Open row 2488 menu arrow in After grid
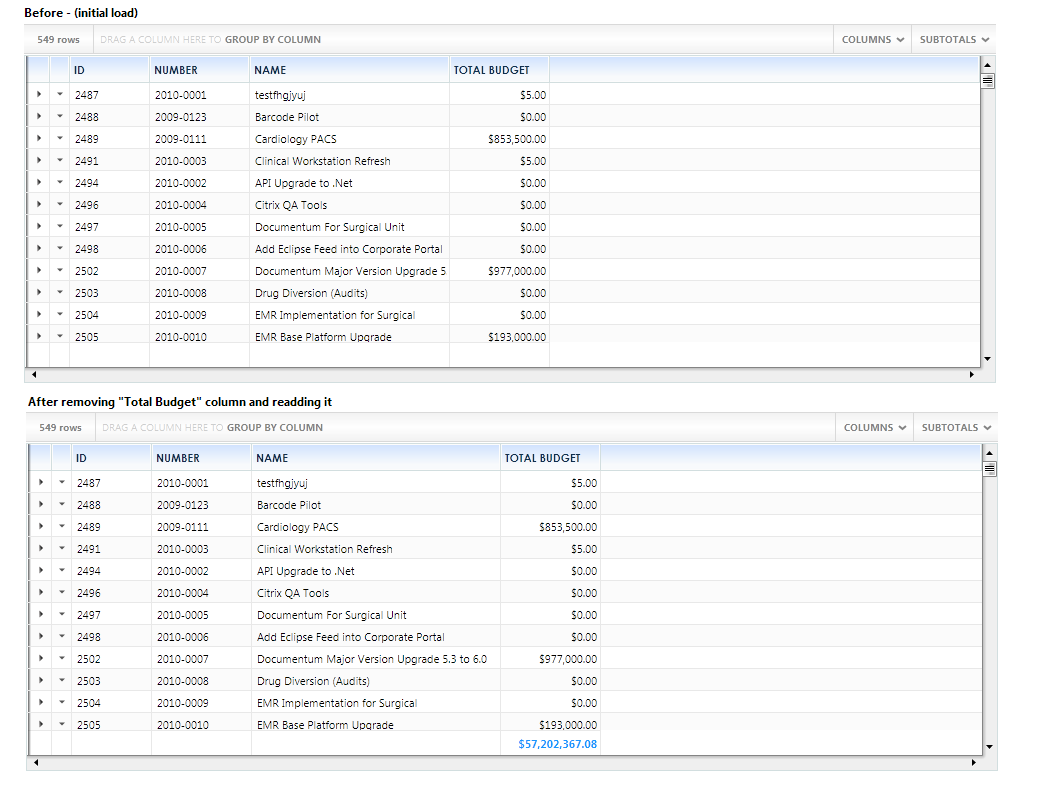 [61, 505]
